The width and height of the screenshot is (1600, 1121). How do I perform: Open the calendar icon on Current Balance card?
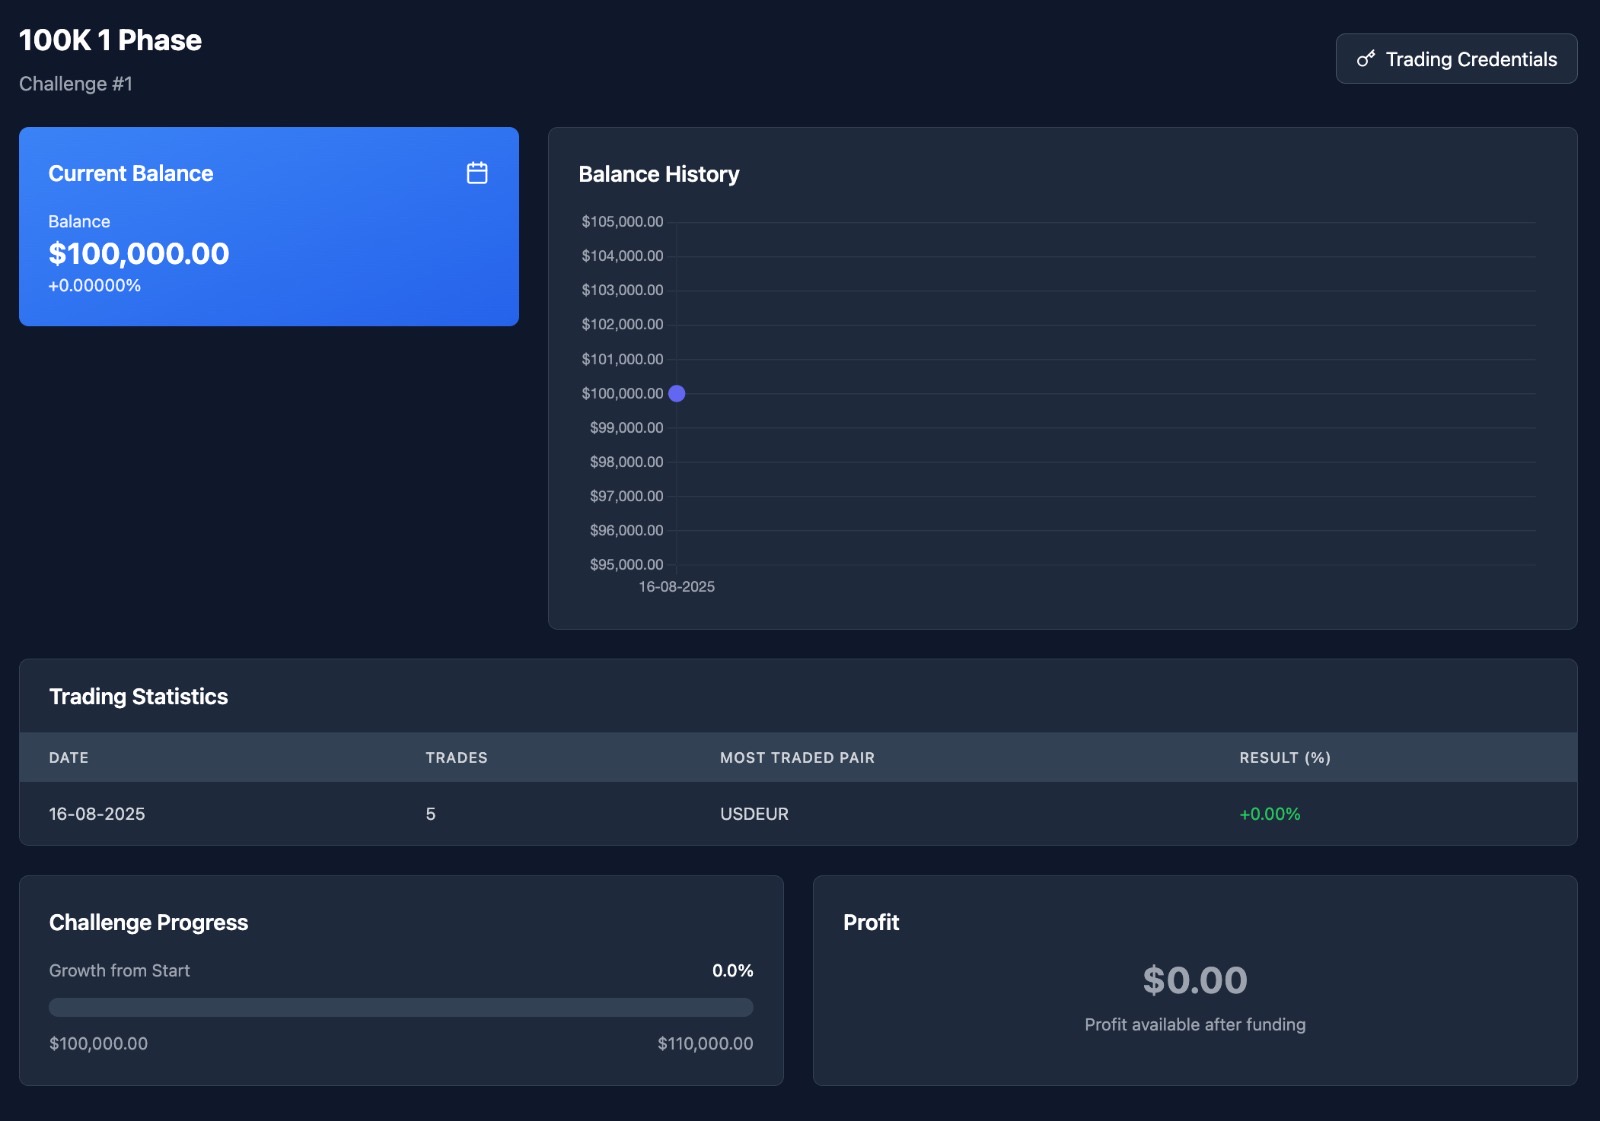coord(477,172)
